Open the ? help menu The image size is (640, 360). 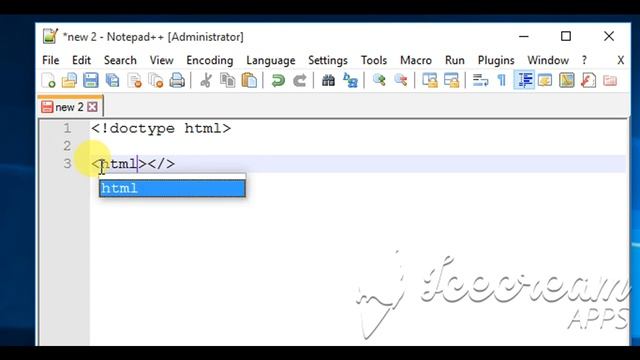pyautogui.click(x=584, y=60)
